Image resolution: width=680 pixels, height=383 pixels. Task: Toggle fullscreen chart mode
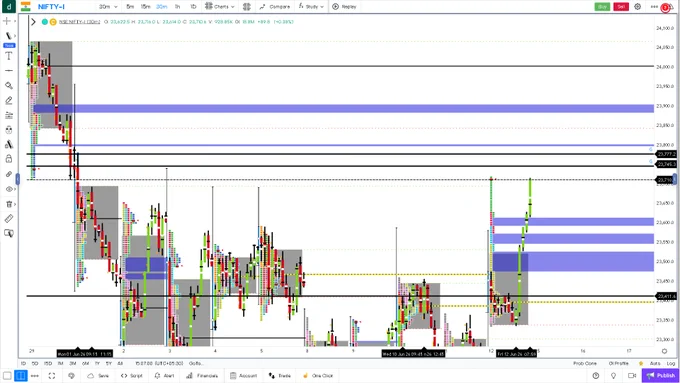coord(52,376)
